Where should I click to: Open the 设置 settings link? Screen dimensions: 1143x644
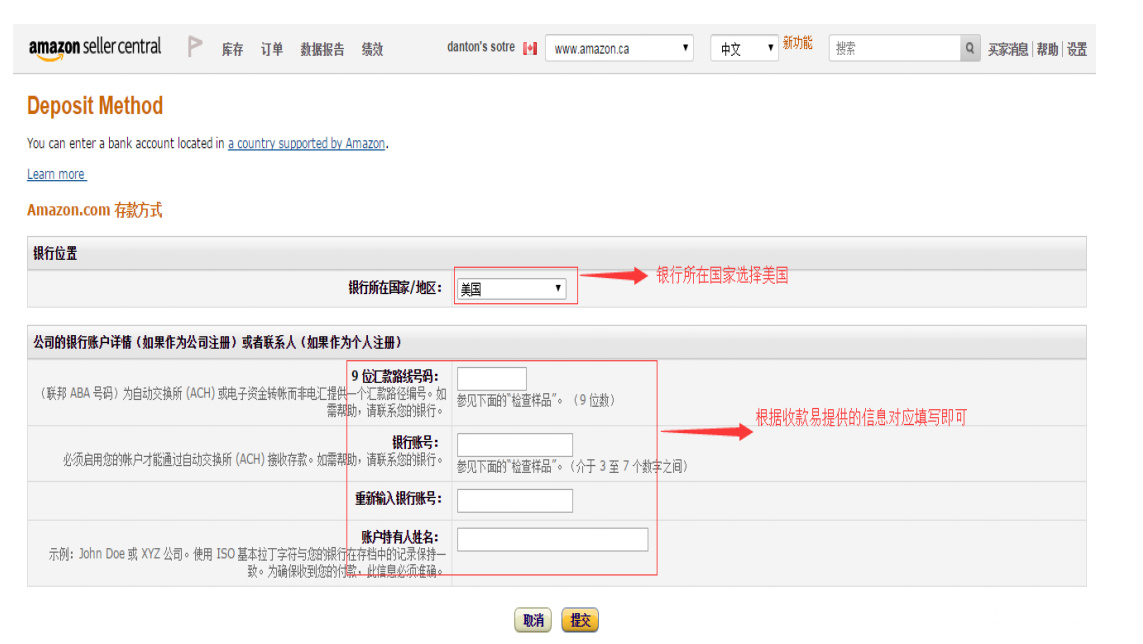[x=1077, y=48]
